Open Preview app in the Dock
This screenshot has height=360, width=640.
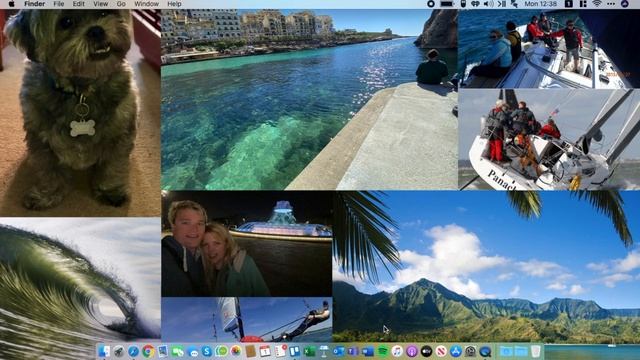tap(163, 351)
